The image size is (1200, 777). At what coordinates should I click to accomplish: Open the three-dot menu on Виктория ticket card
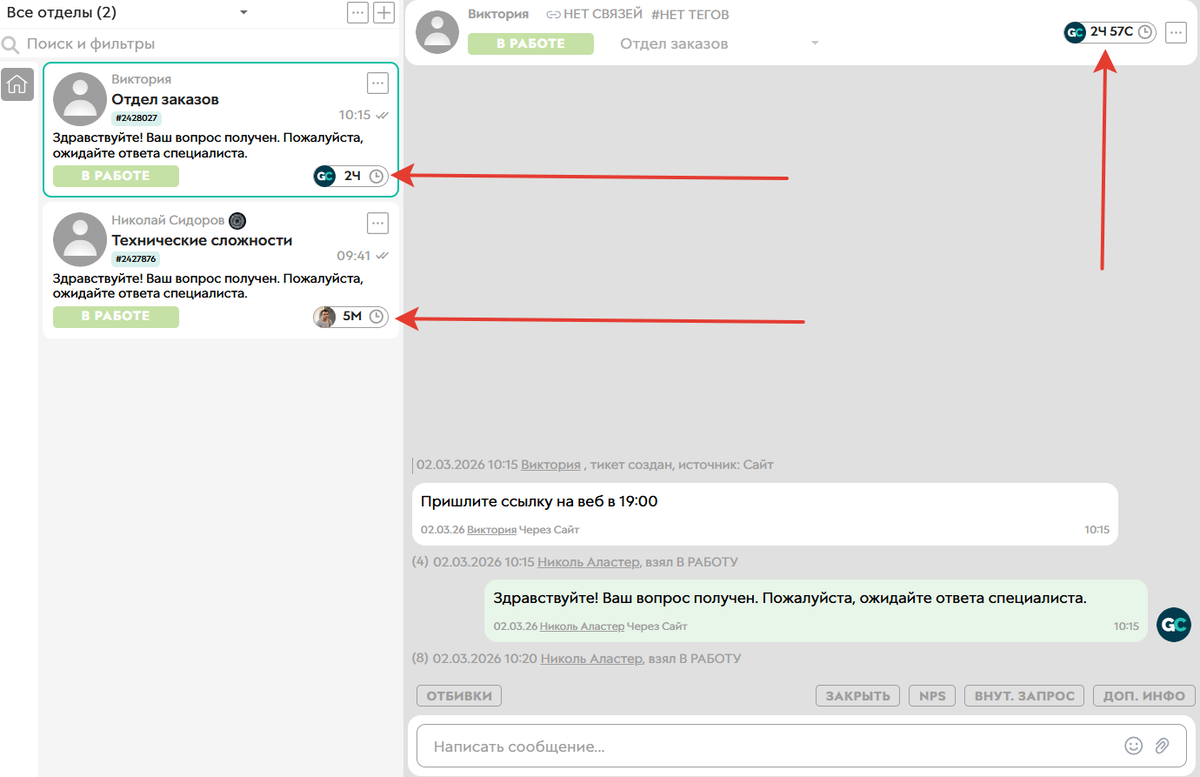coord(377,83)
